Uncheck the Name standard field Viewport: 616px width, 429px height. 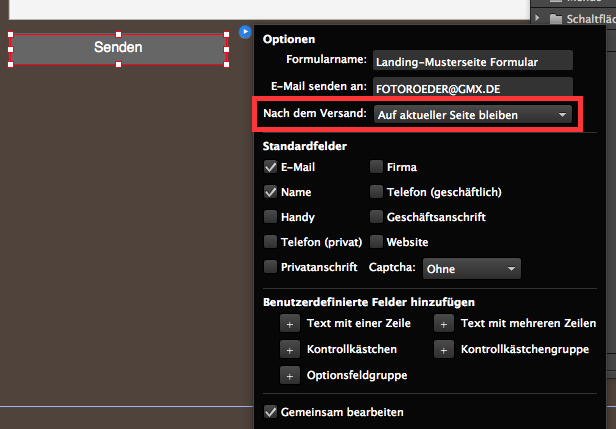(x=270, y=192)
